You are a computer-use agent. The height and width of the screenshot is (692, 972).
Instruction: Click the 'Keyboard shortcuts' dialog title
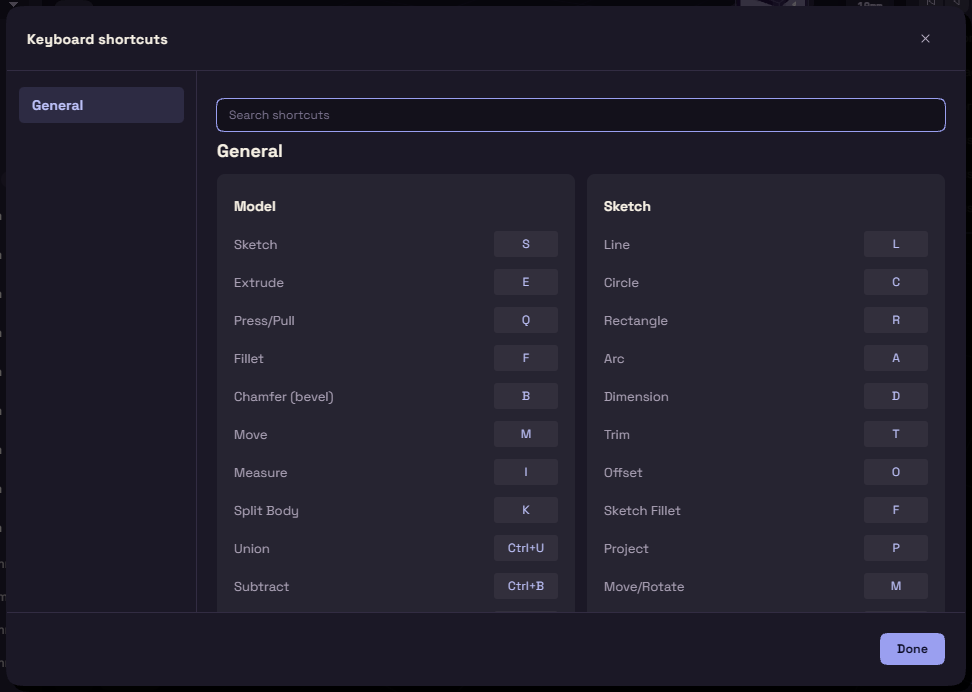point(97,39)
